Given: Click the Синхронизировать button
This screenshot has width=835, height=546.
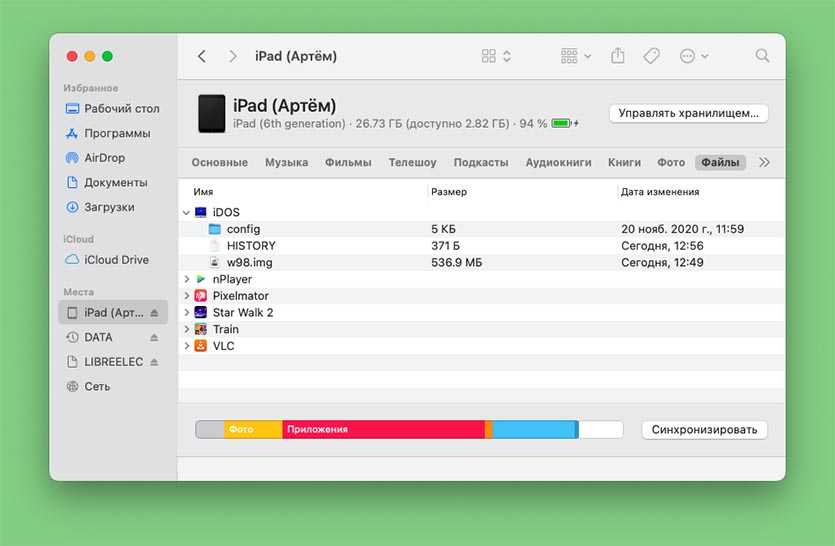Looking at the screenshot, I should coord(704,430).
